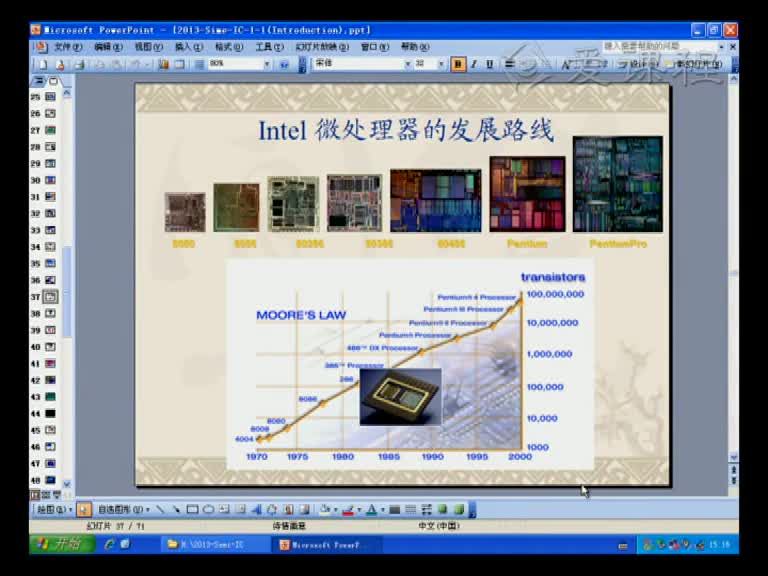Click the Insert Table toolbar icon

(180, 64)
